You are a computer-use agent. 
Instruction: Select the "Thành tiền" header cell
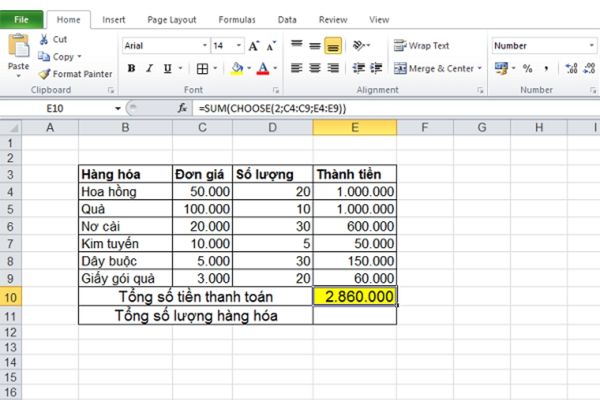tap(355, 174)
